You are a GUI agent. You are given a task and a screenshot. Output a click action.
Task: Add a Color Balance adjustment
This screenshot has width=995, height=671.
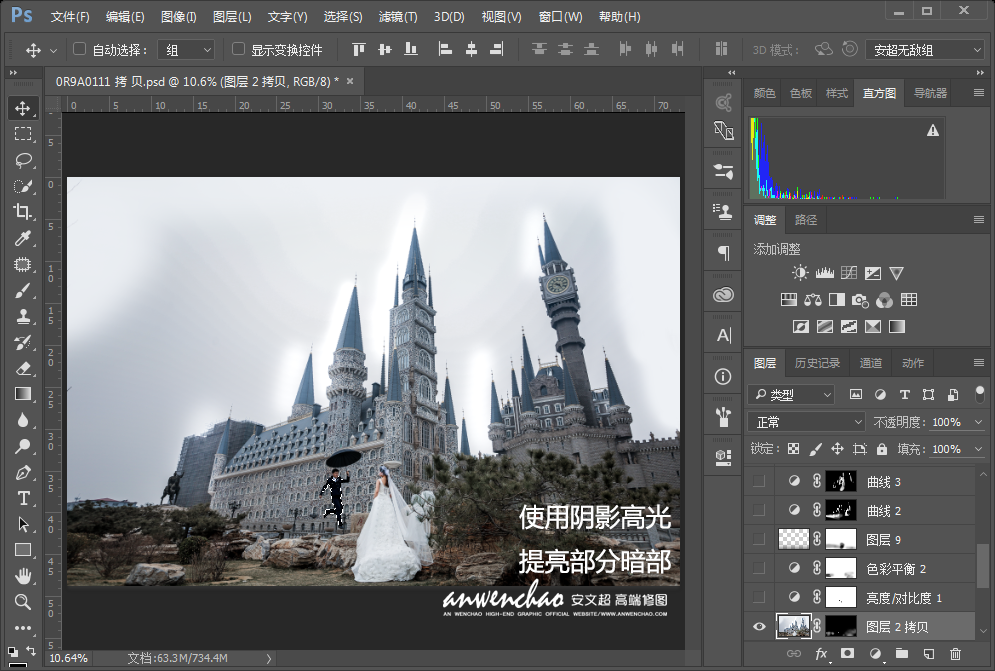point(813,300)
